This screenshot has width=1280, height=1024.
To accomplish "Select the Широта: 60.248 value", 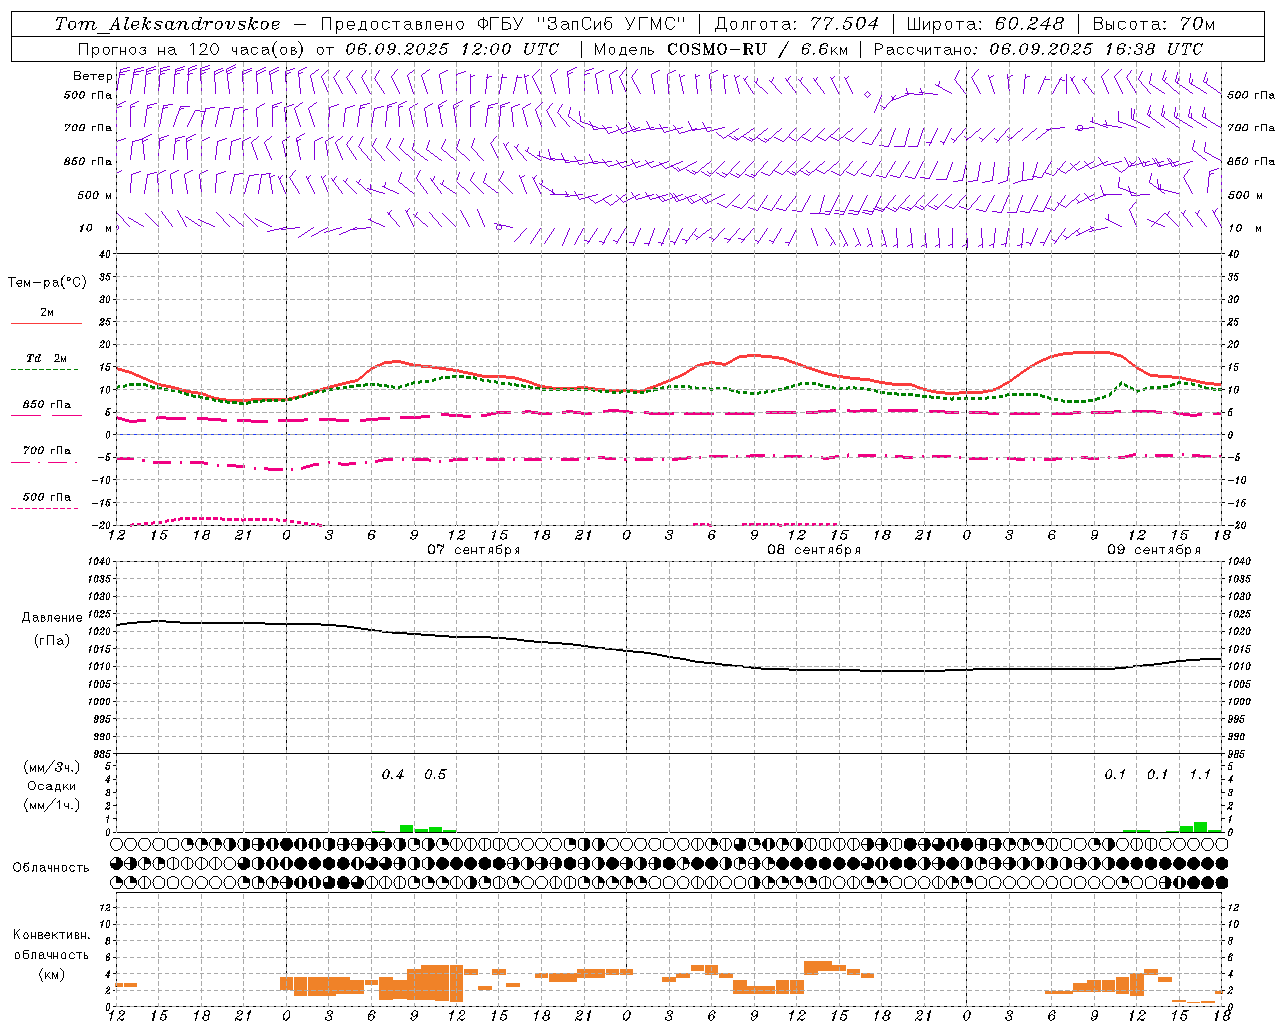I will [985, 24].
